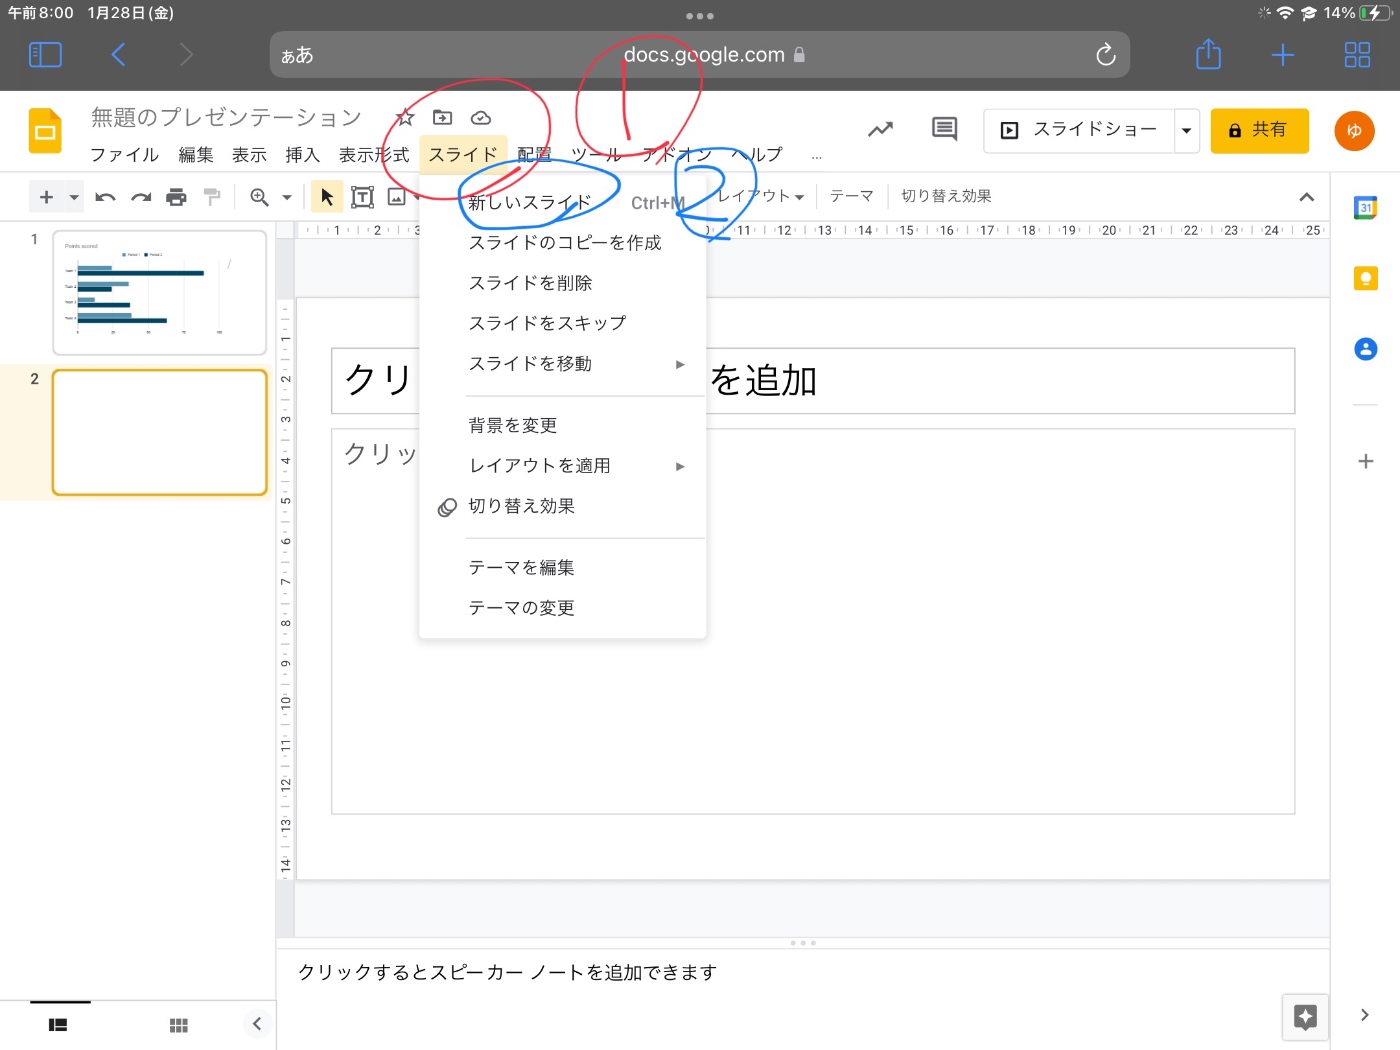This screenshot has width=1400, height=1050.
Task: Show the Safari tab overview grid
Action: [1357, 55]
